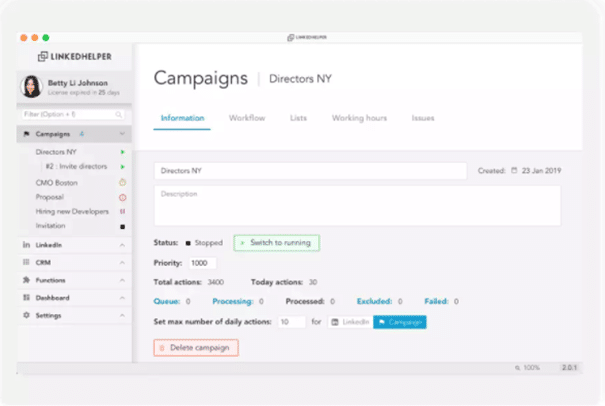Expand the CRM section chevron
Screen dimensions: 605x406
(122, 262)
